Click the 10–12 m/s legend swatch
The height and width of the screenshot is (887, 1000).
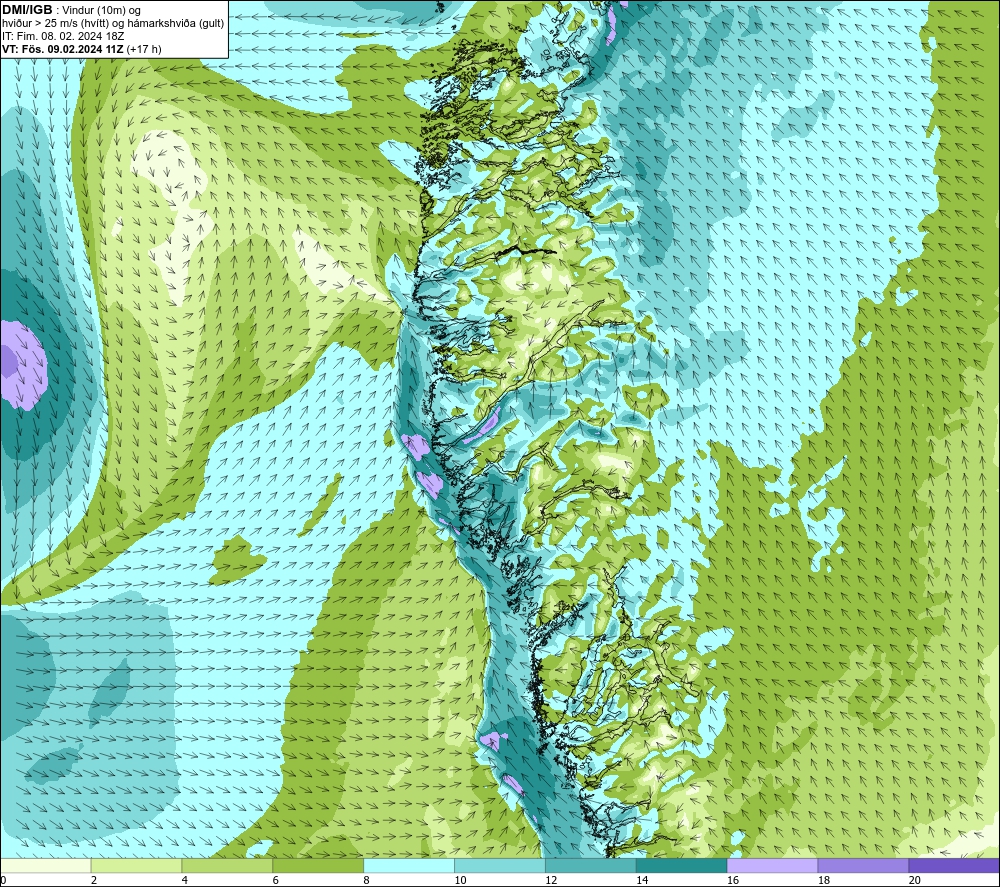500,865
